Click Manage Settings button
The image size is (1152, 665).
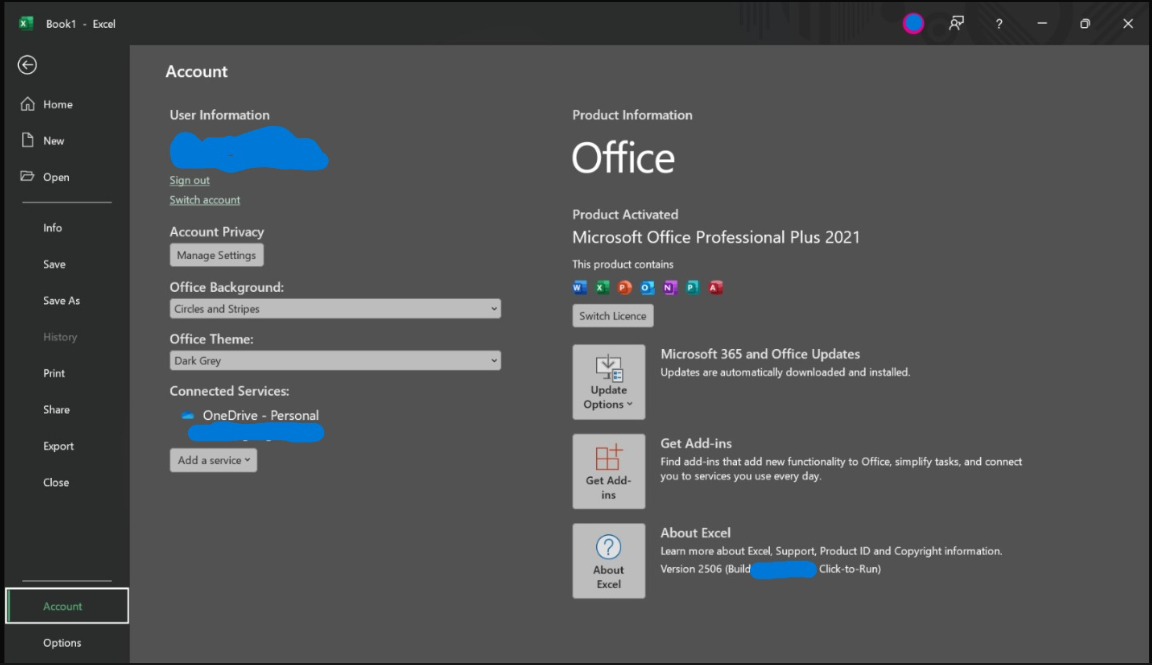[x=217, y=255]
